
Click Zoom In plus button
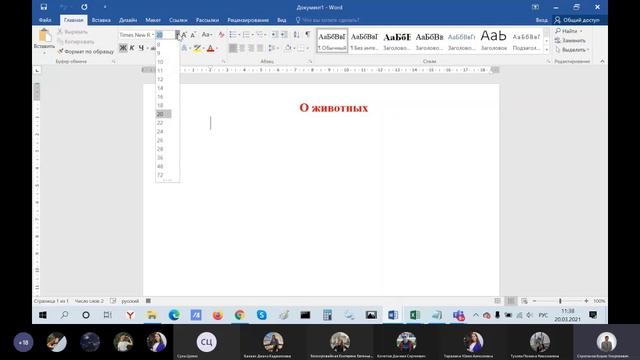click(586, 301)
